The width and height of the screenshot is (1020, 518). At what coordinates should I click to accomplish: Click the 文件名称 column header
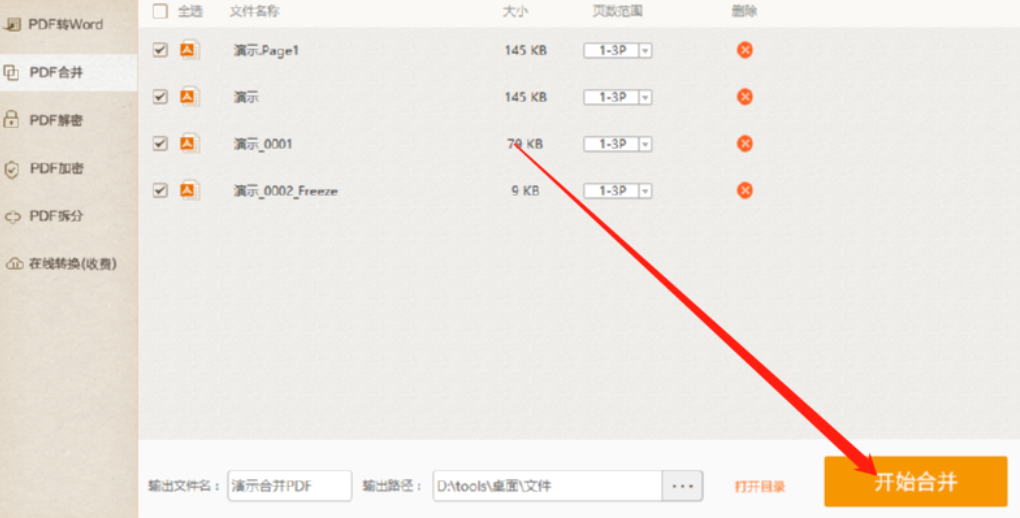click(x=254, y=12)
